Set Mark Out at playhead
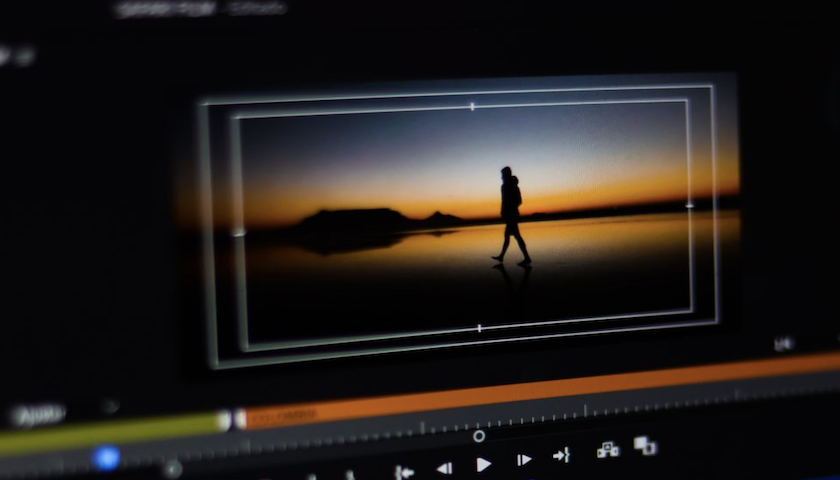 coord(350,475)
